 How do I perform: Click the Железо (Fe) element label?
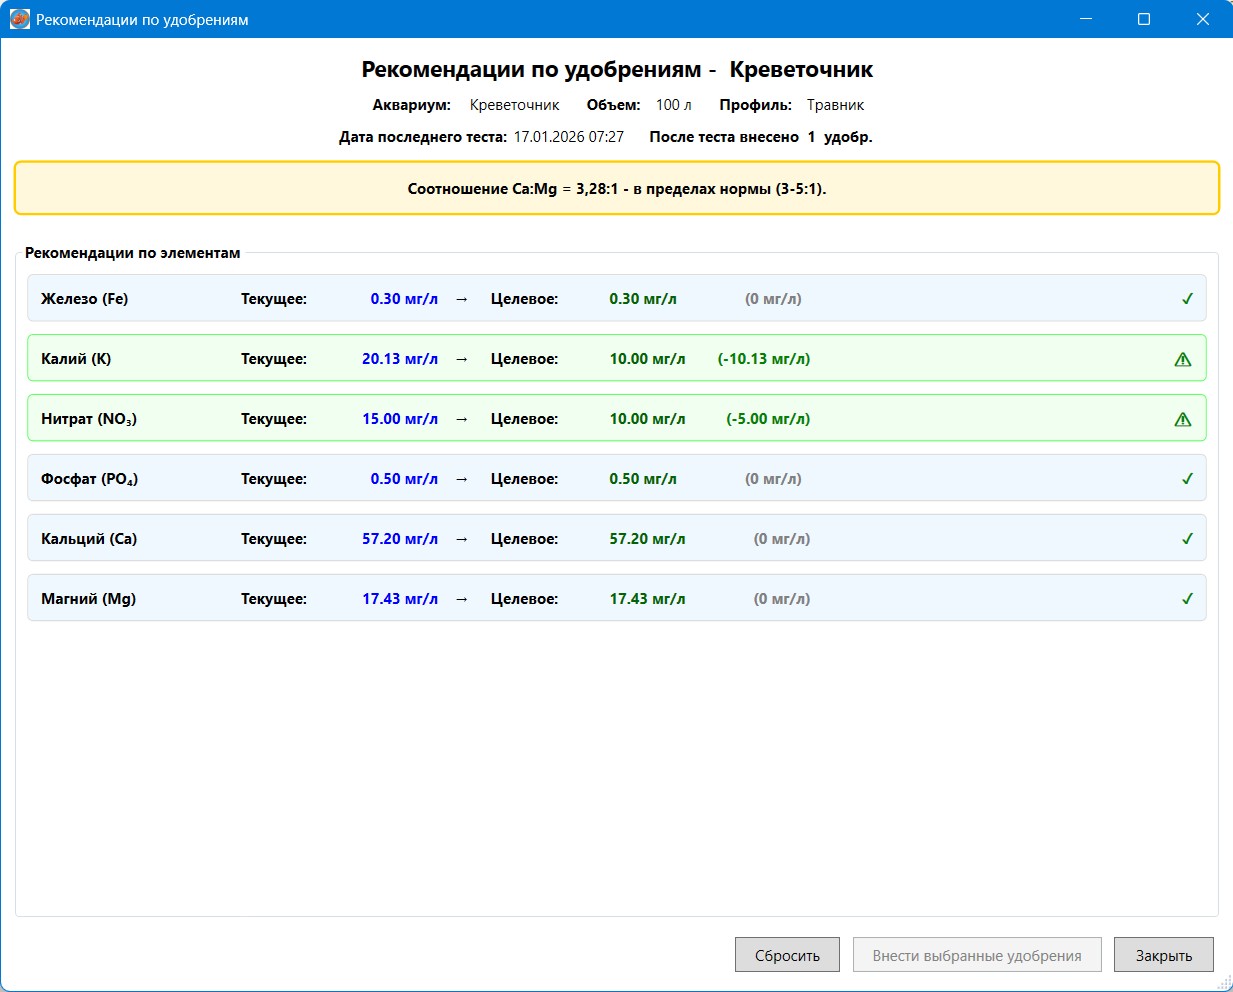(84, 299)
